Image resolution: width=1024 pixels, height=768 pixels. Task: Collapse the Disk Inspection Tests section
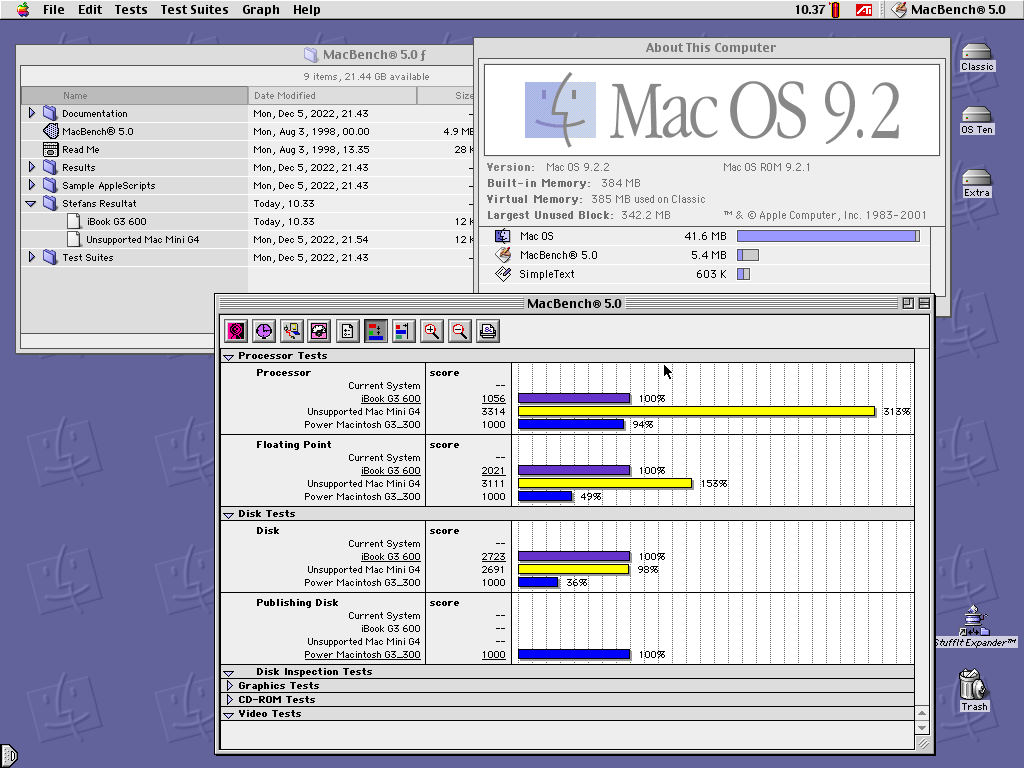point(229,673)
